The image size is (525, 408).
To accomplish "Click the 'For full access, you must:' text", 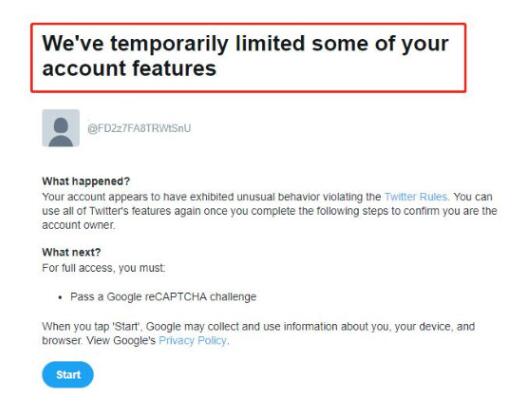I will pyautogui.click(x=103, y=268).
